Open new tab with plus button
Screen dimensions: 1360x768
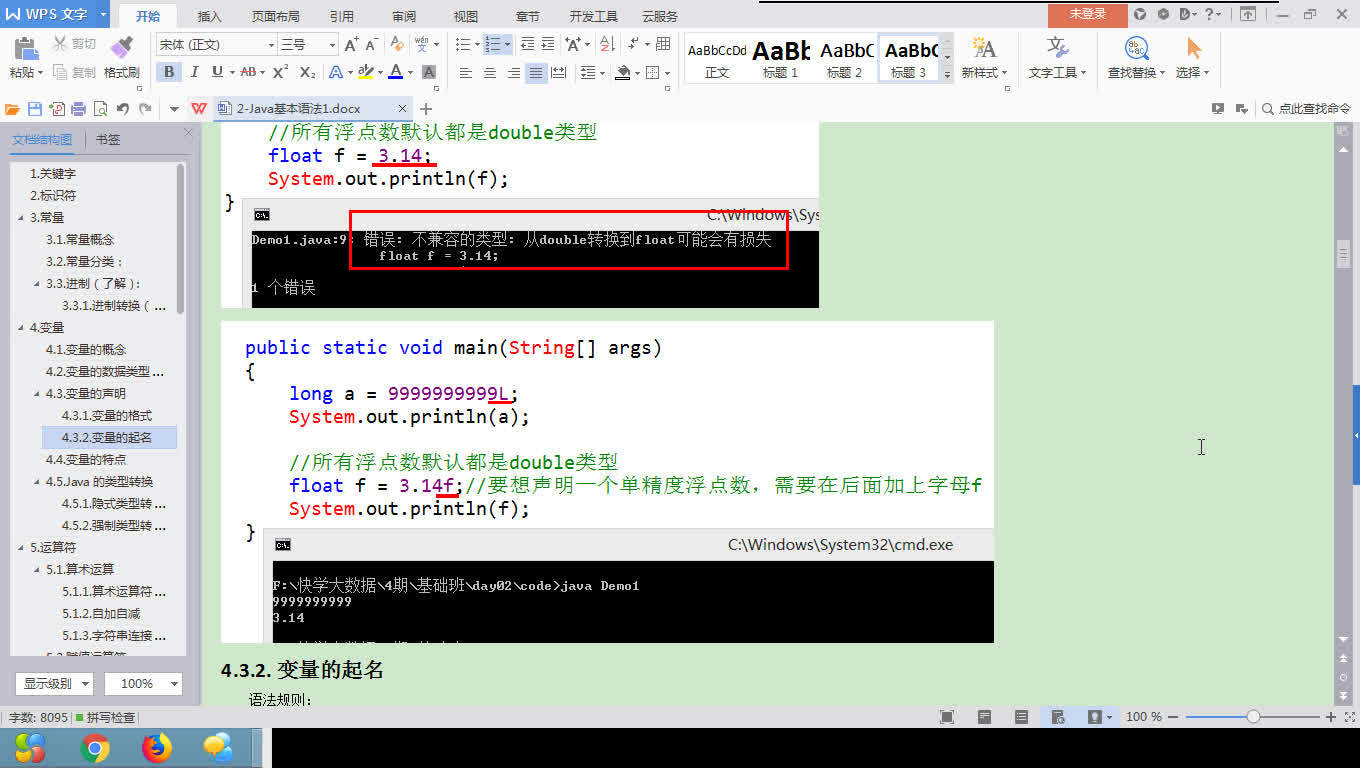point(426,109)
